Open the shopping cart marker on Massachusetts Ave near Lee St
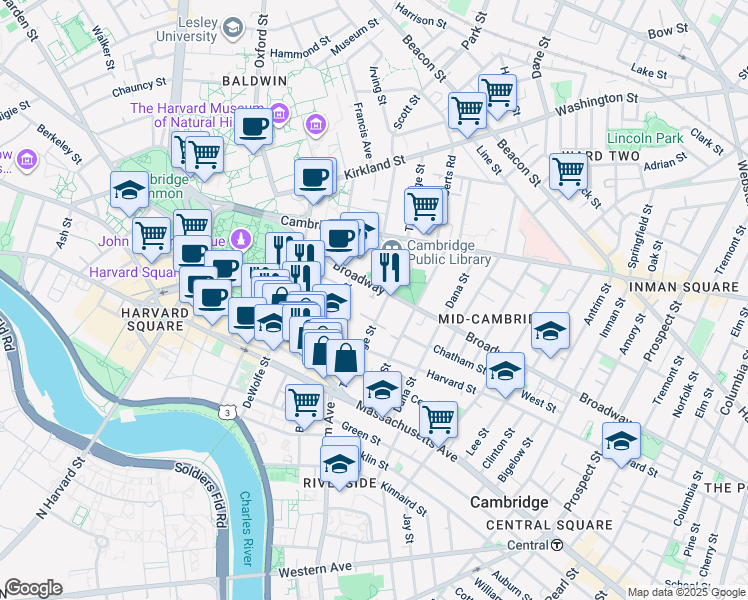This screenshot has width=748, height=600. (438, 421)
